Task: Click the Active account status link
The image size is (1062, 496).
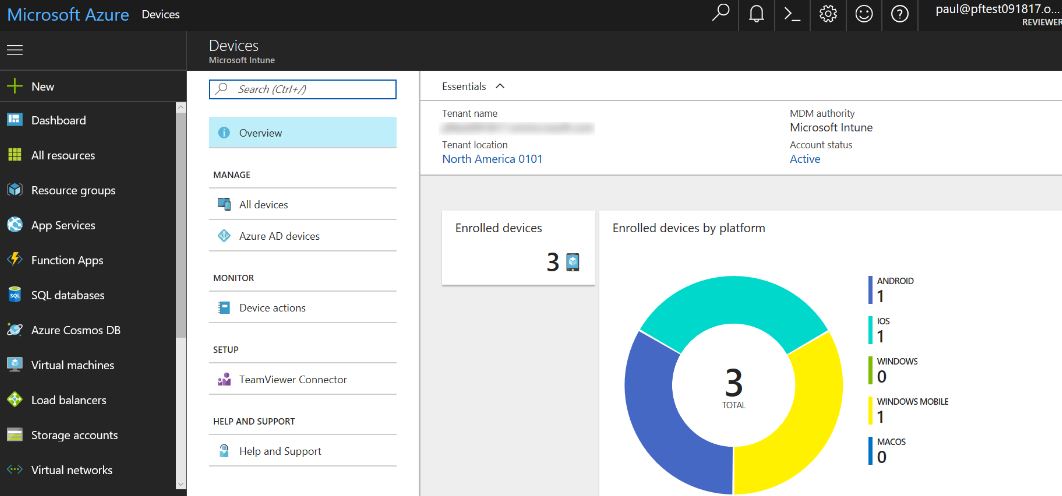Action: [805, 159]
